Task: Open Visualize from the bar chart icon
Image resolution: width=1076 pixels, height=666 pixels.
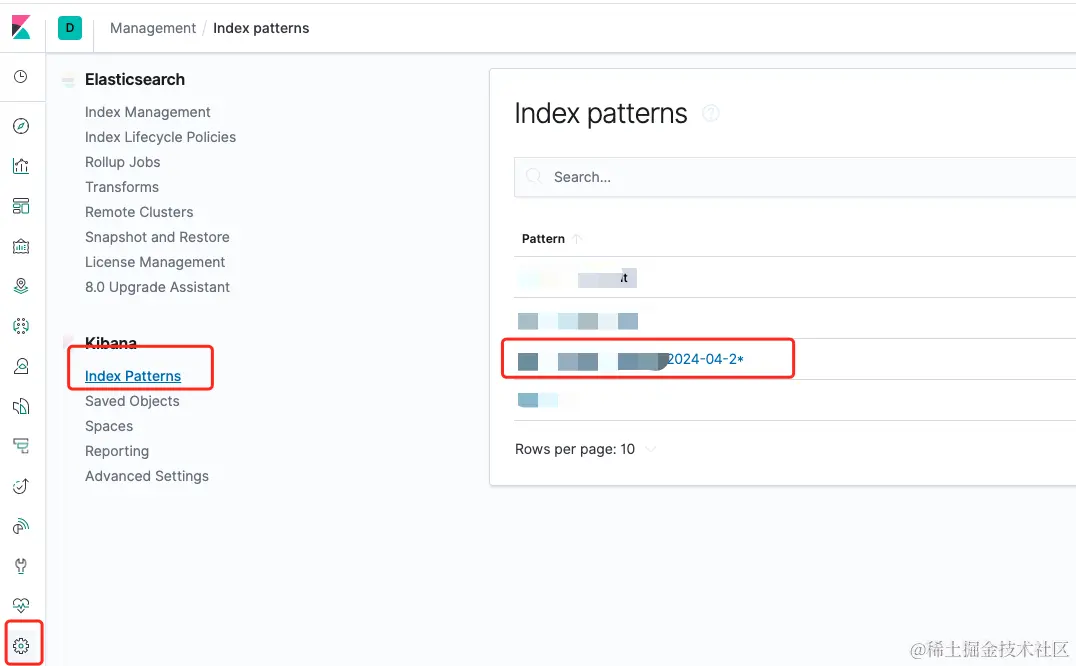Action: click(x=21, y=166)
